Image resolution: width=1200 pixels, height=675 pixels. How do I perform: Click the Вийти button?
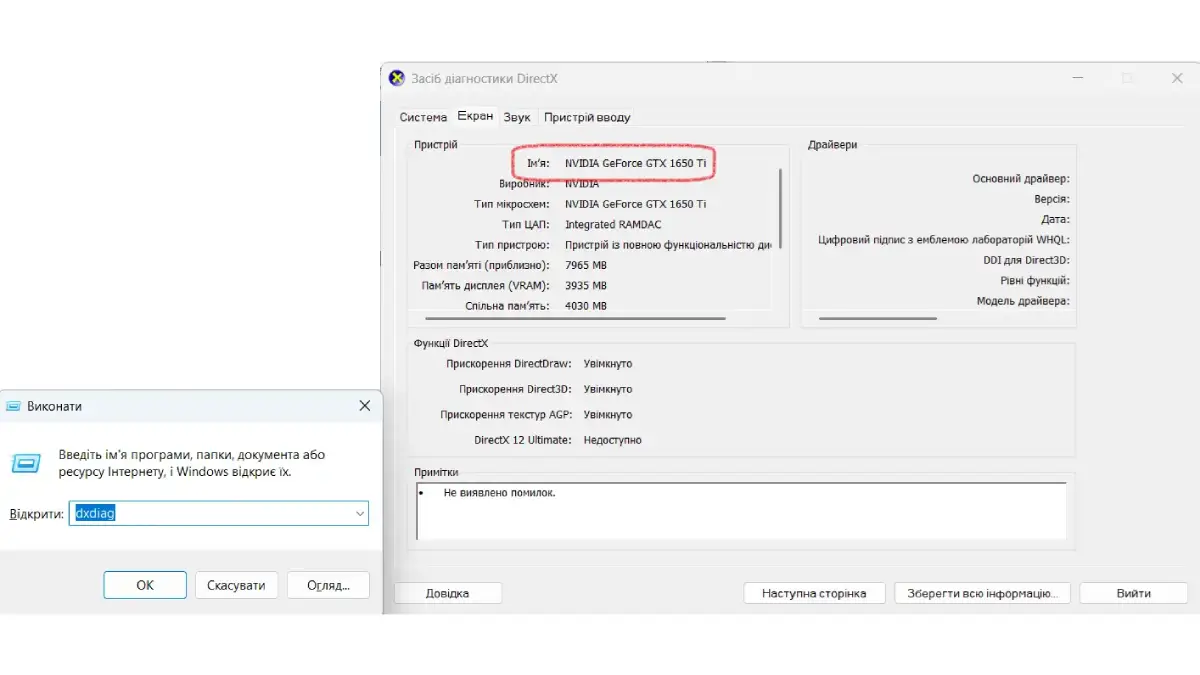1133,593
